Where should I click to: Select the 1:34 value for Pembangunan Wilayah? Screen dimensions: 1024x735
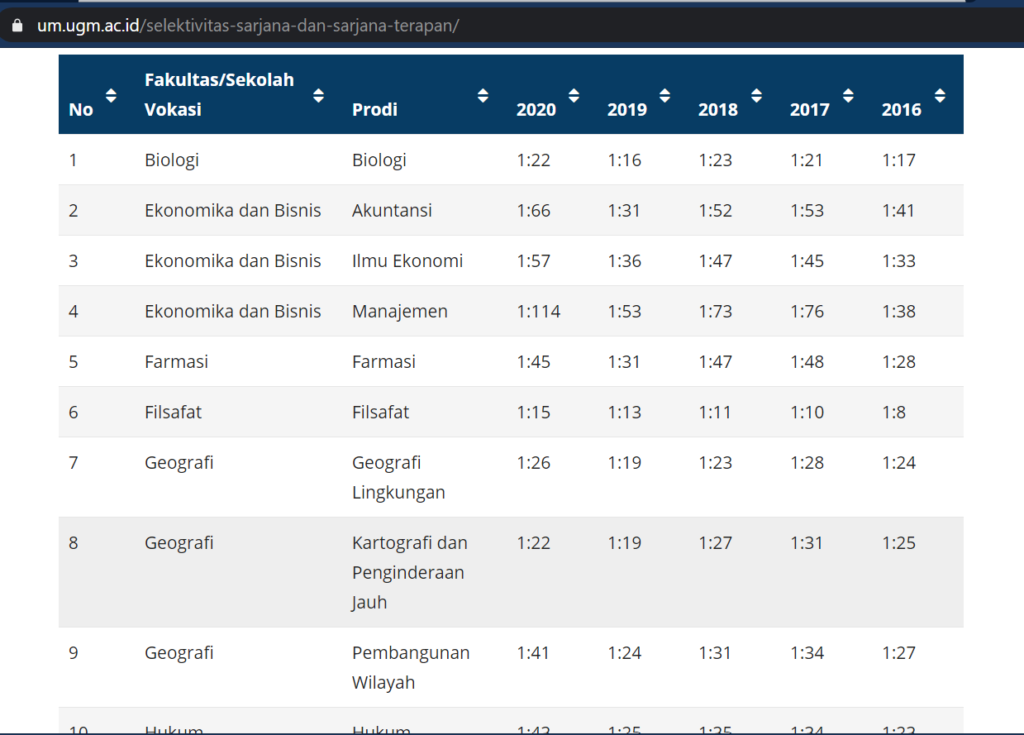(807, 653)
